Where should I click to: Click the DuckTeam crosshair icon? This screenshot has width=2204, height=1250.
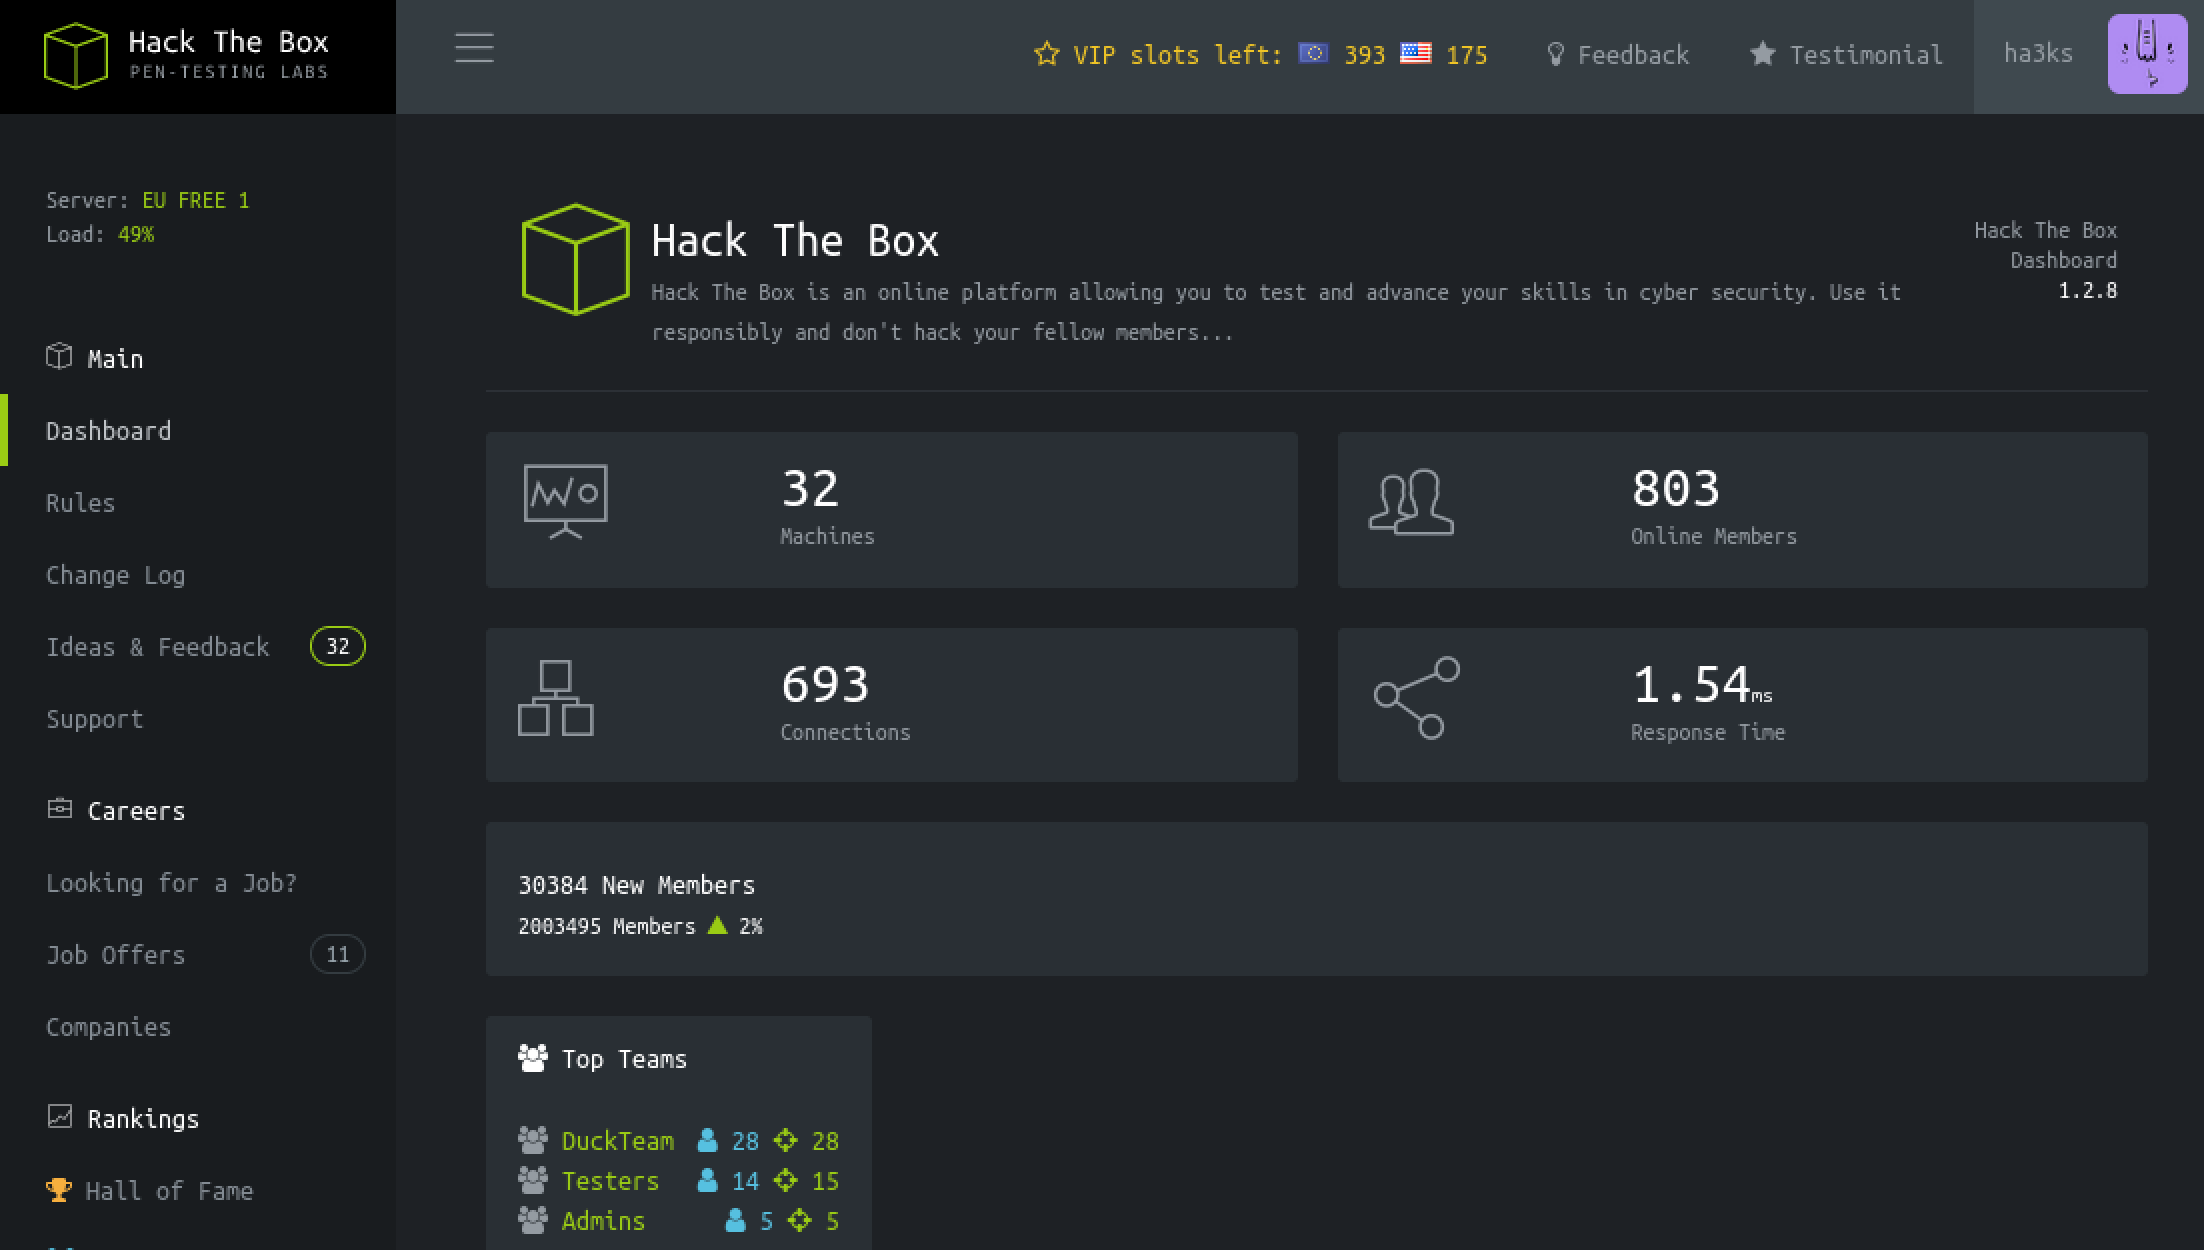coord(786,1140)
